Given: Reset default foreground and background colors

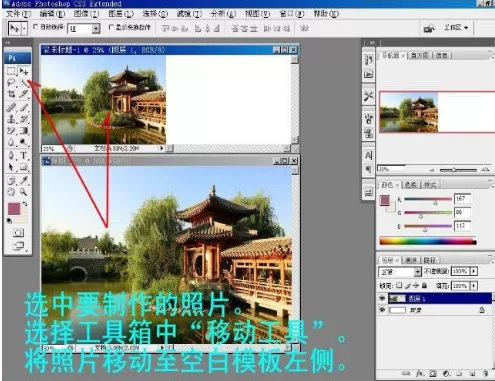Looking at the screenshot, I should pos(9,221).
